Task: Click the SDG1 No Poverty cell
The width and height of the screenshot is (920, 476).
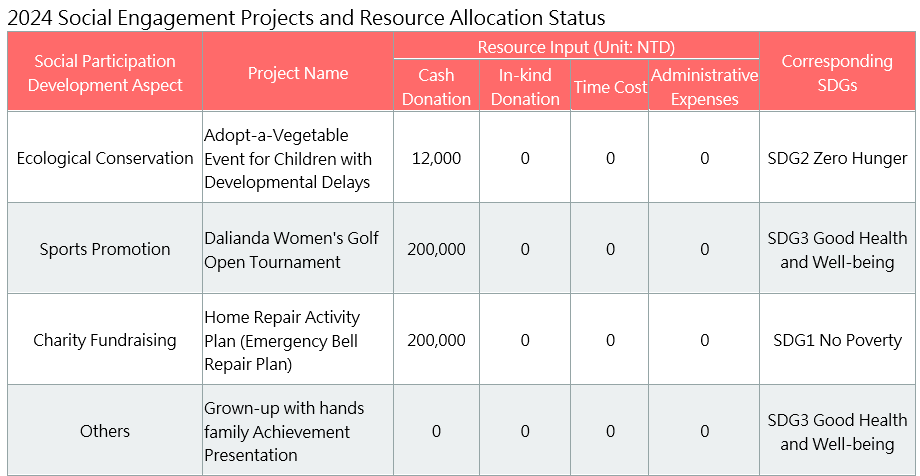Action: [x=837, y=340]
